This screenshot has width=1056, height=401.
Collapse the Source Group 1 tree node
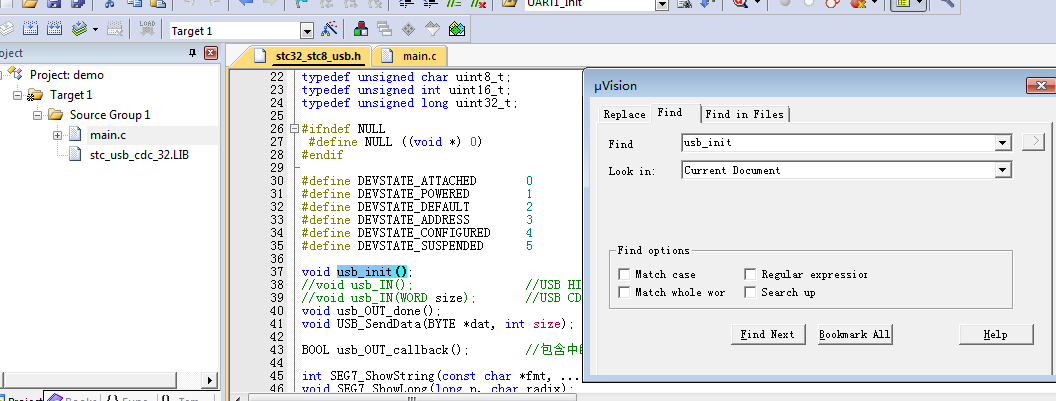pyautogui.click(x=38, y=115)
